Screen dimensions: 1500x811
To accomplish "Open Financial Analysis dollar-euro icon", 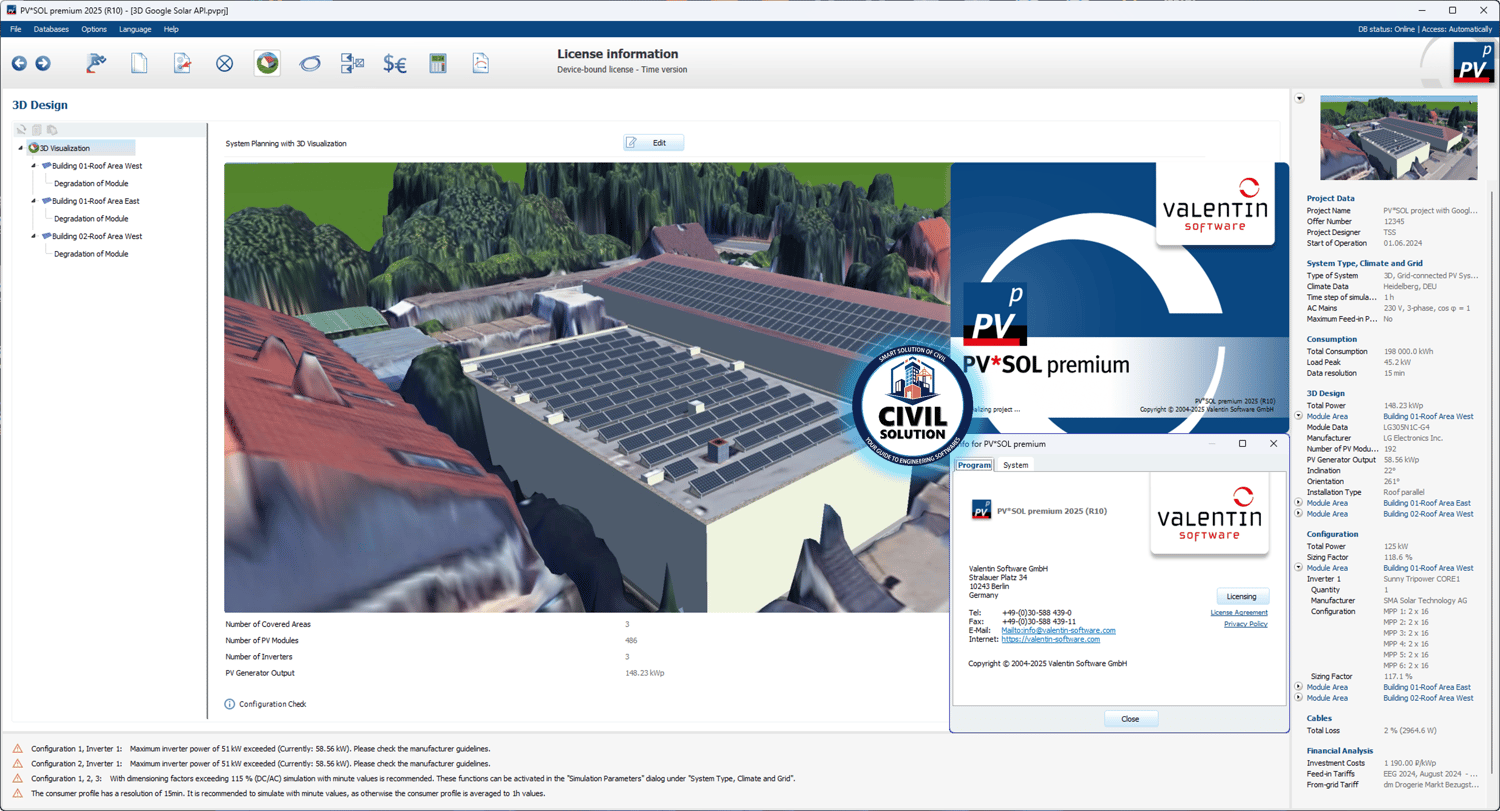I will tap(395, 64).
